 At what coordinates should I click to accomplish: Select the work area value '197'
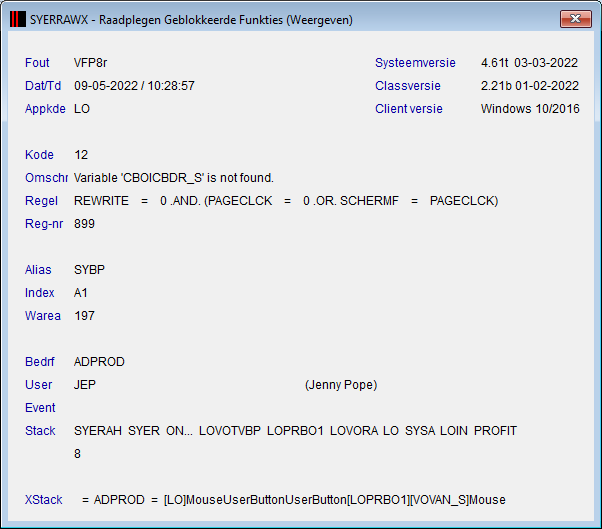point(84,316)
